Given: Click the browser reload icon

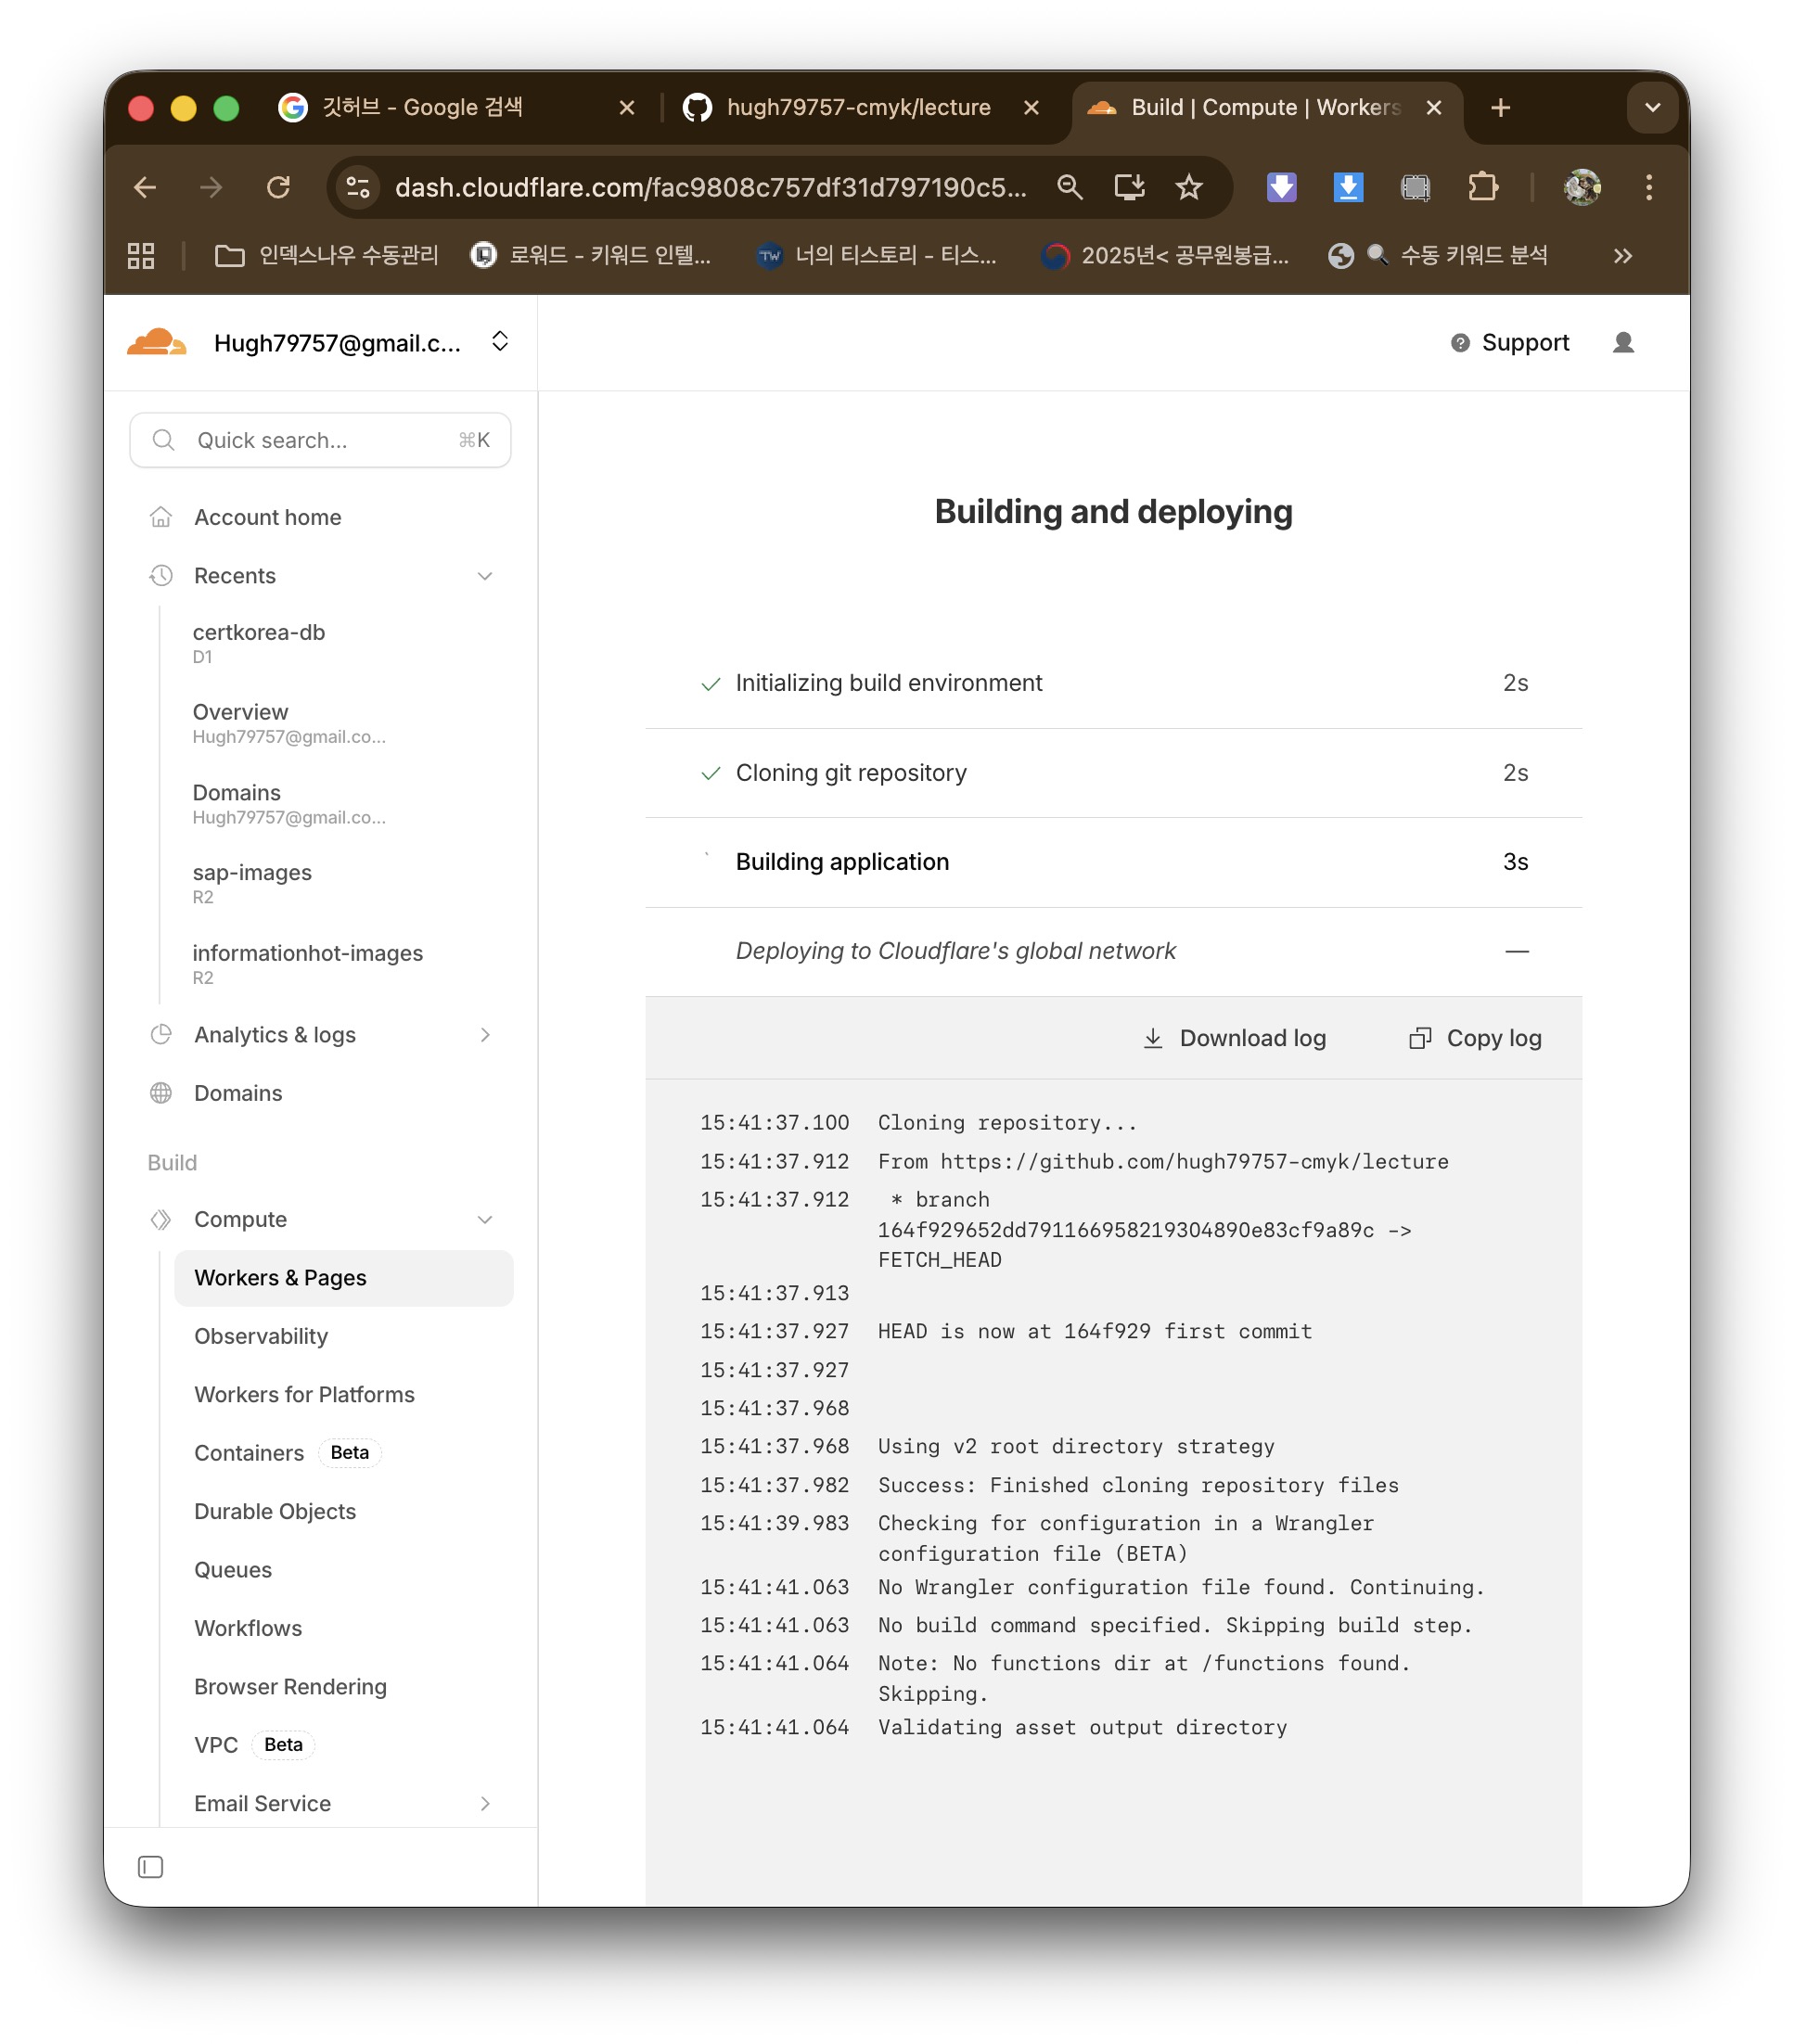Looking at the screenshot, I should click(278, 187).
